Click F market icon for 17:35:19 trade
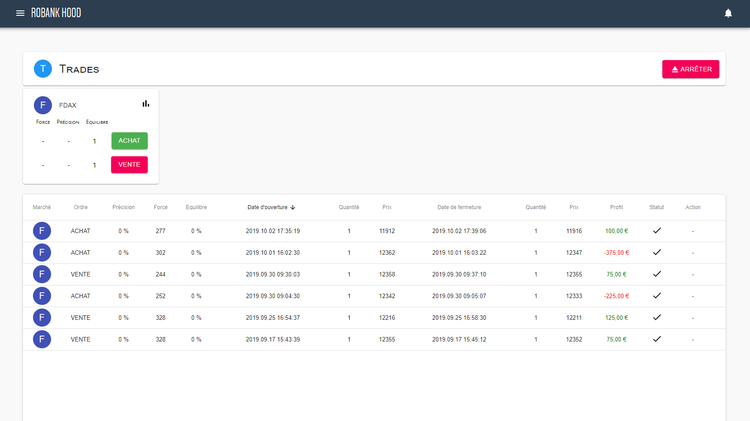 42,231
